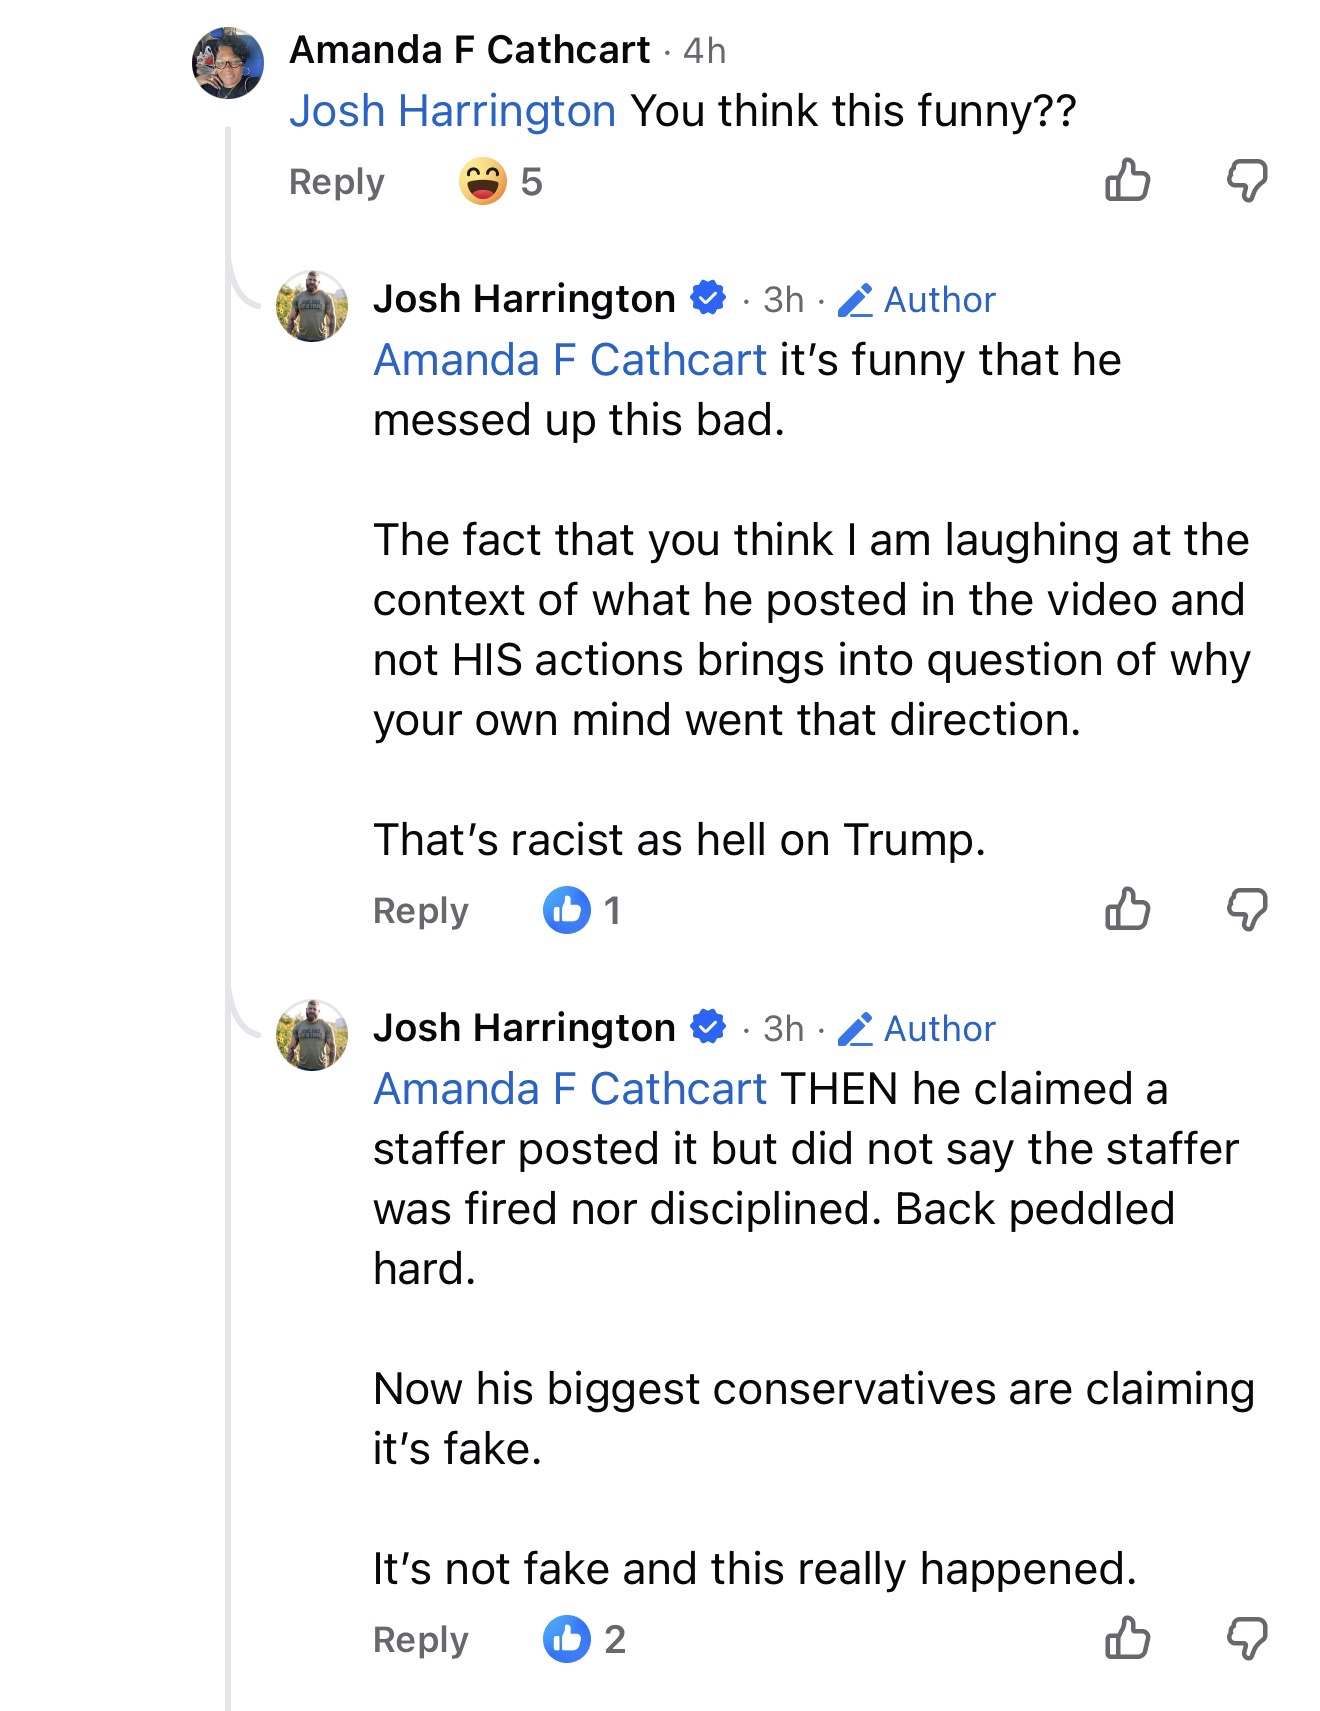Open Josh Harrington's avatar on first reply
Screen dimensions: 1320x1711
point(312,306)
